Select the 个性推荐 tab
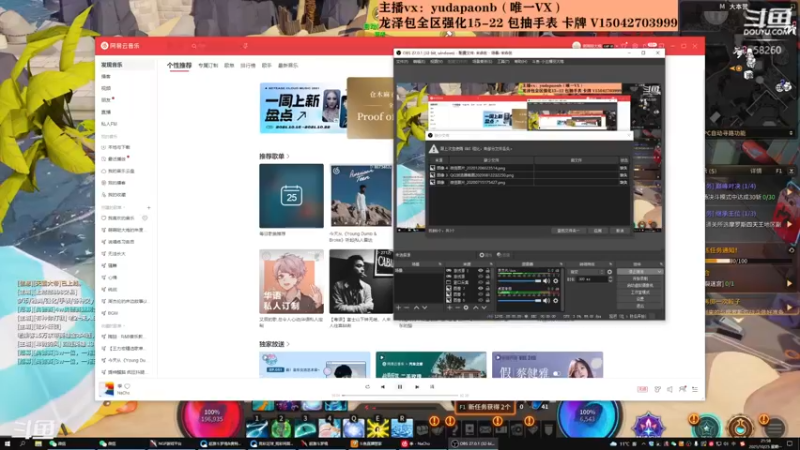The height and width of the screenshot is (450, 800). point(179,65)
